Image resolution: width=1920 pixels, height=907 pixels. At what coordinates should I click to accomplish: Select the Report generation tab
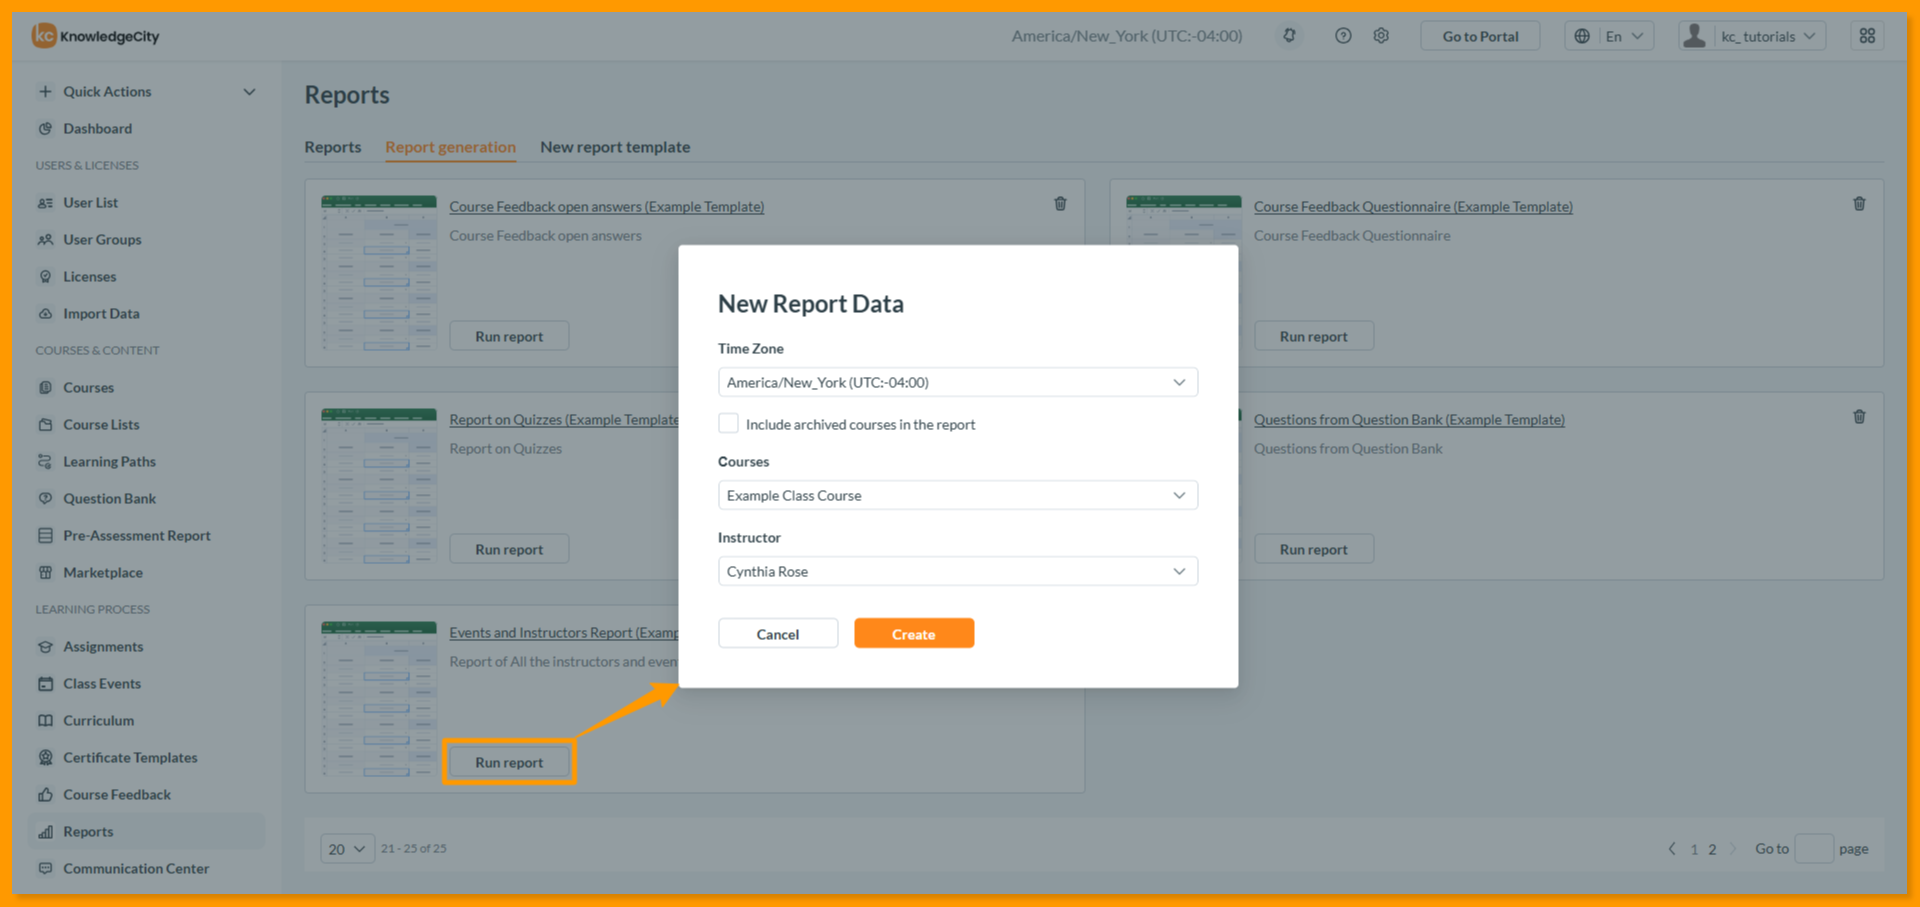[451, 147]
